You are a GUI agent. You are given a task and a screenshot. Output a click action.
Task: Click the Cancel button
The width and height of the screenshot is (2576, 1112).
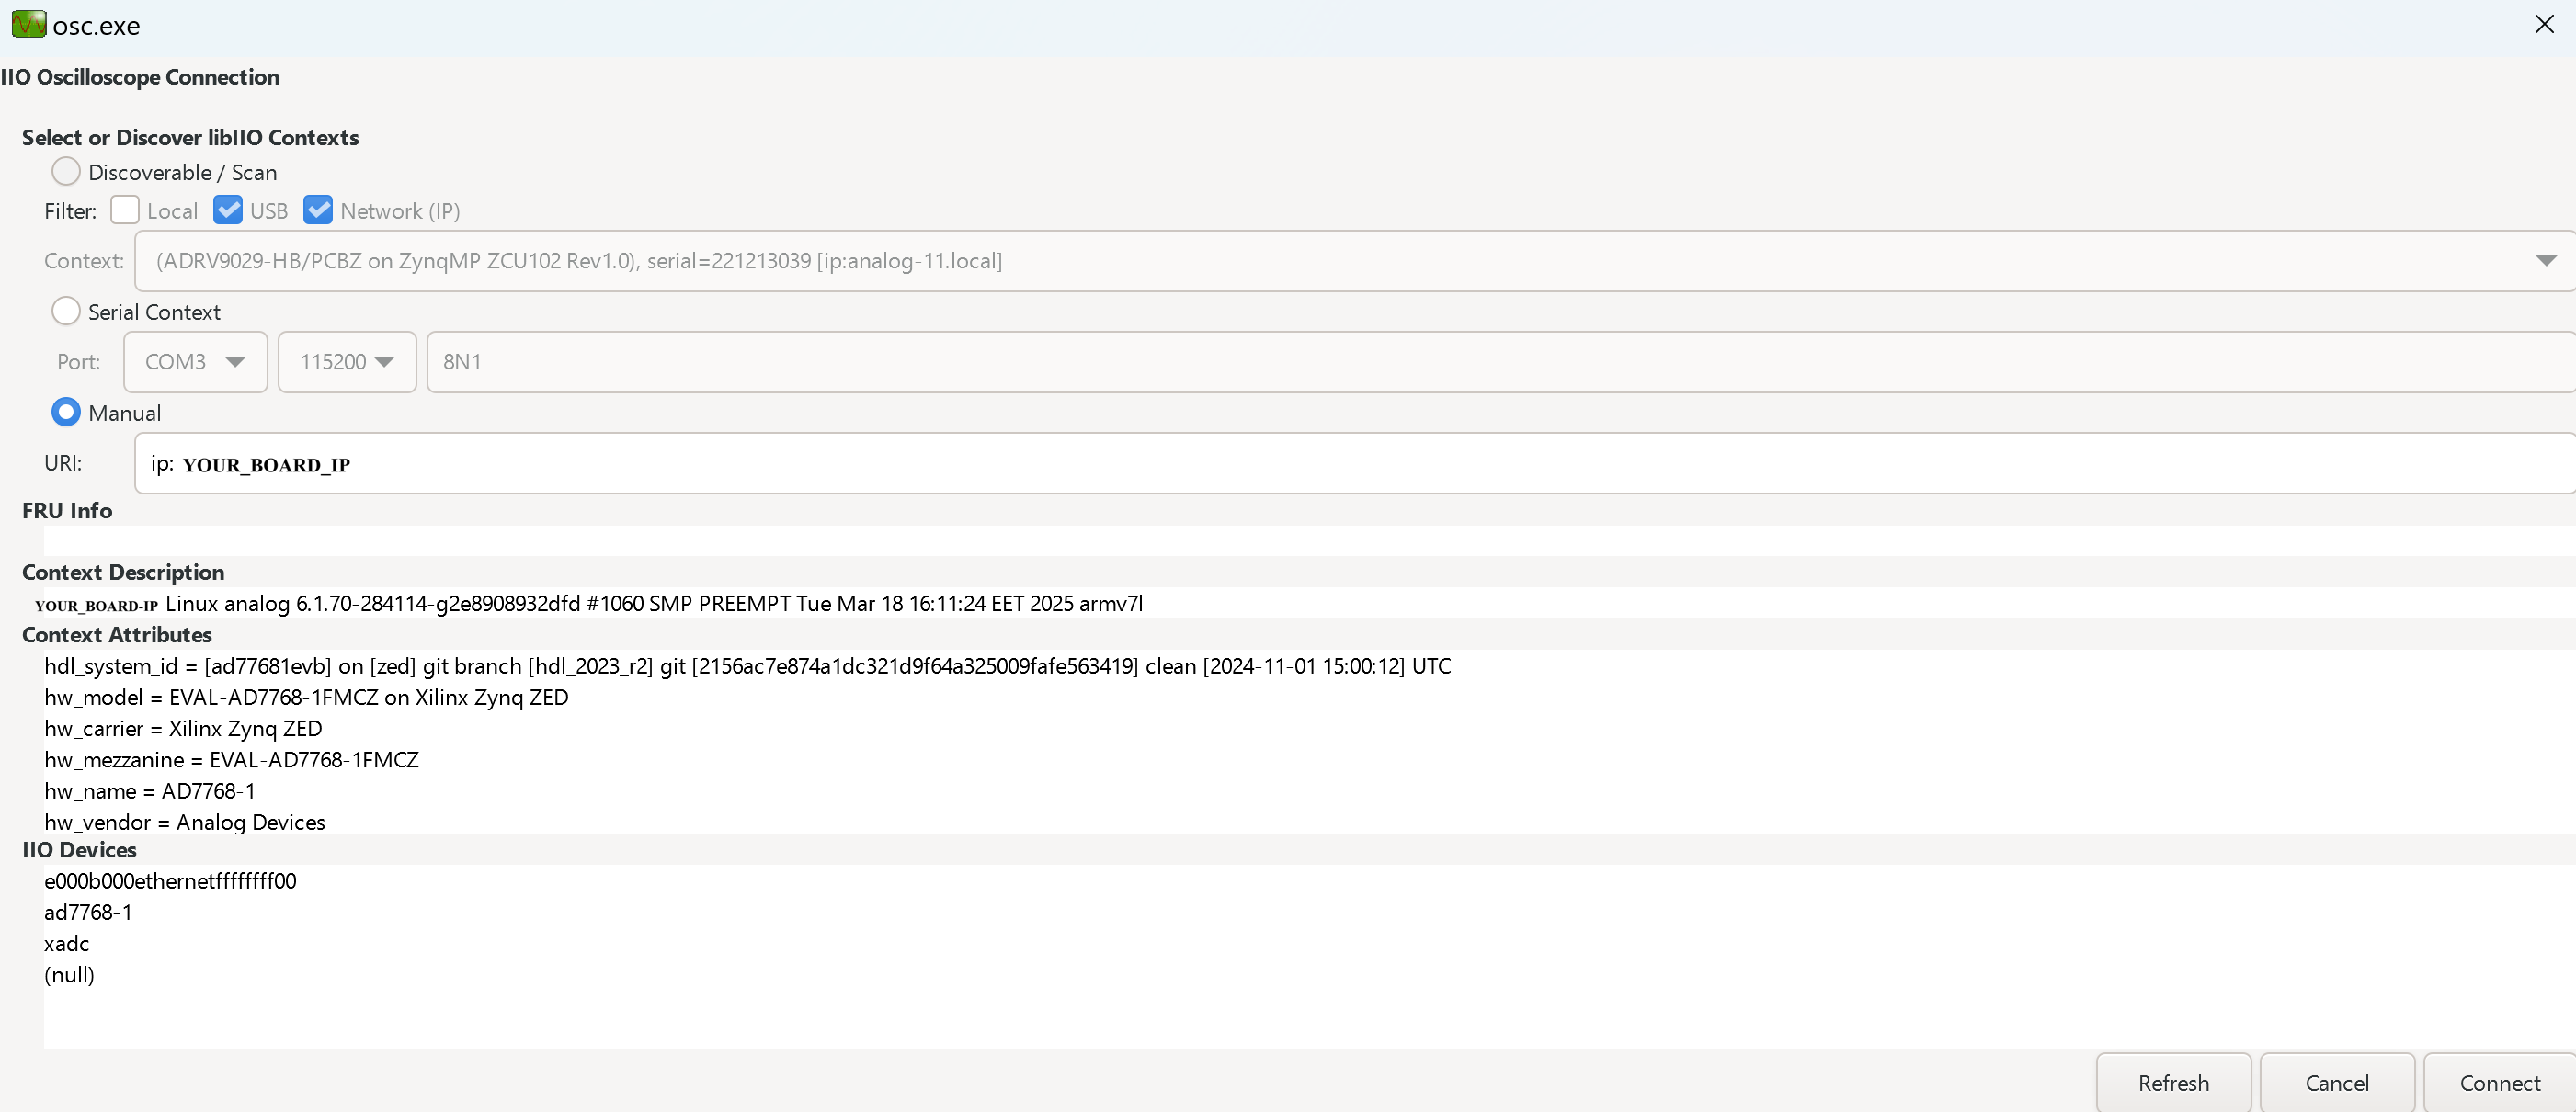point(2337,1083)
